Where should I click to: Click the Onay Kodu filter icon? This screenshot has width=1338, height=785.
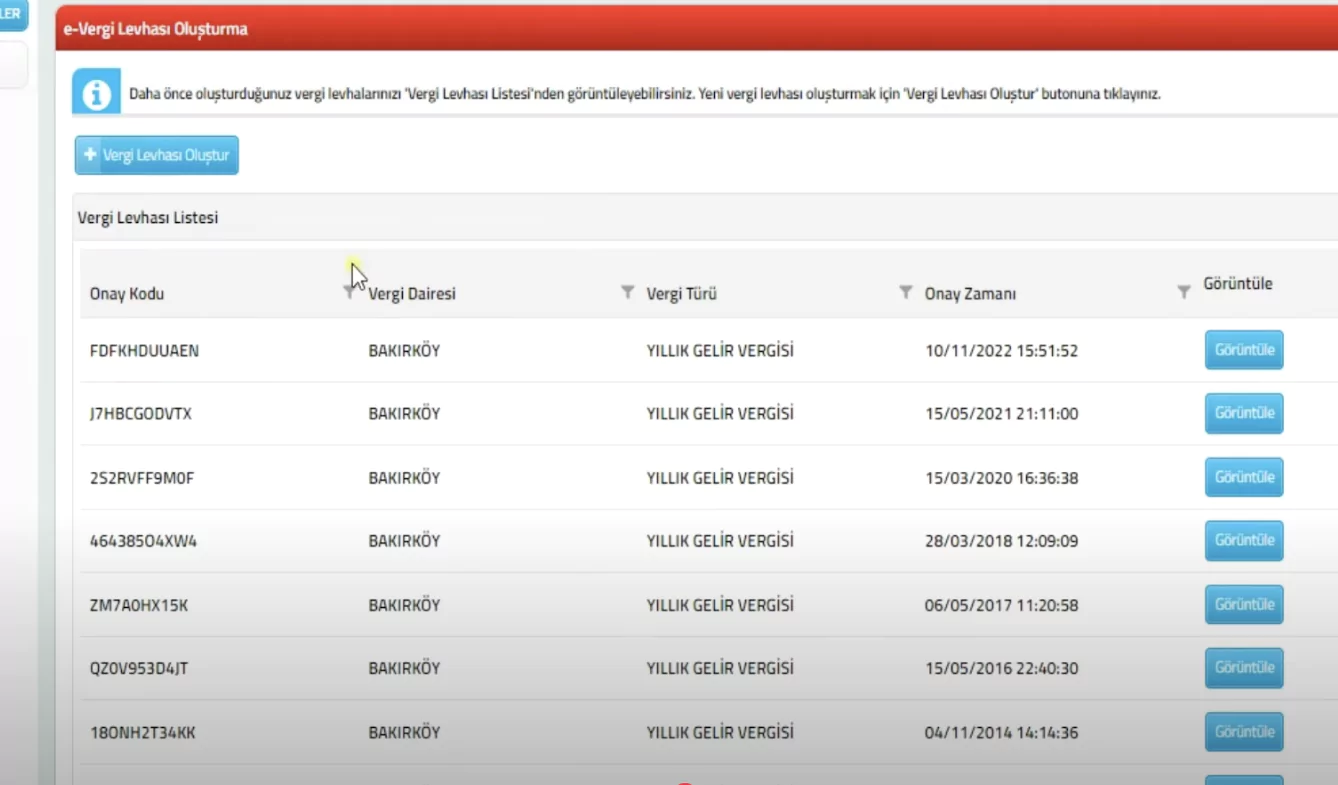coord(348,291)
